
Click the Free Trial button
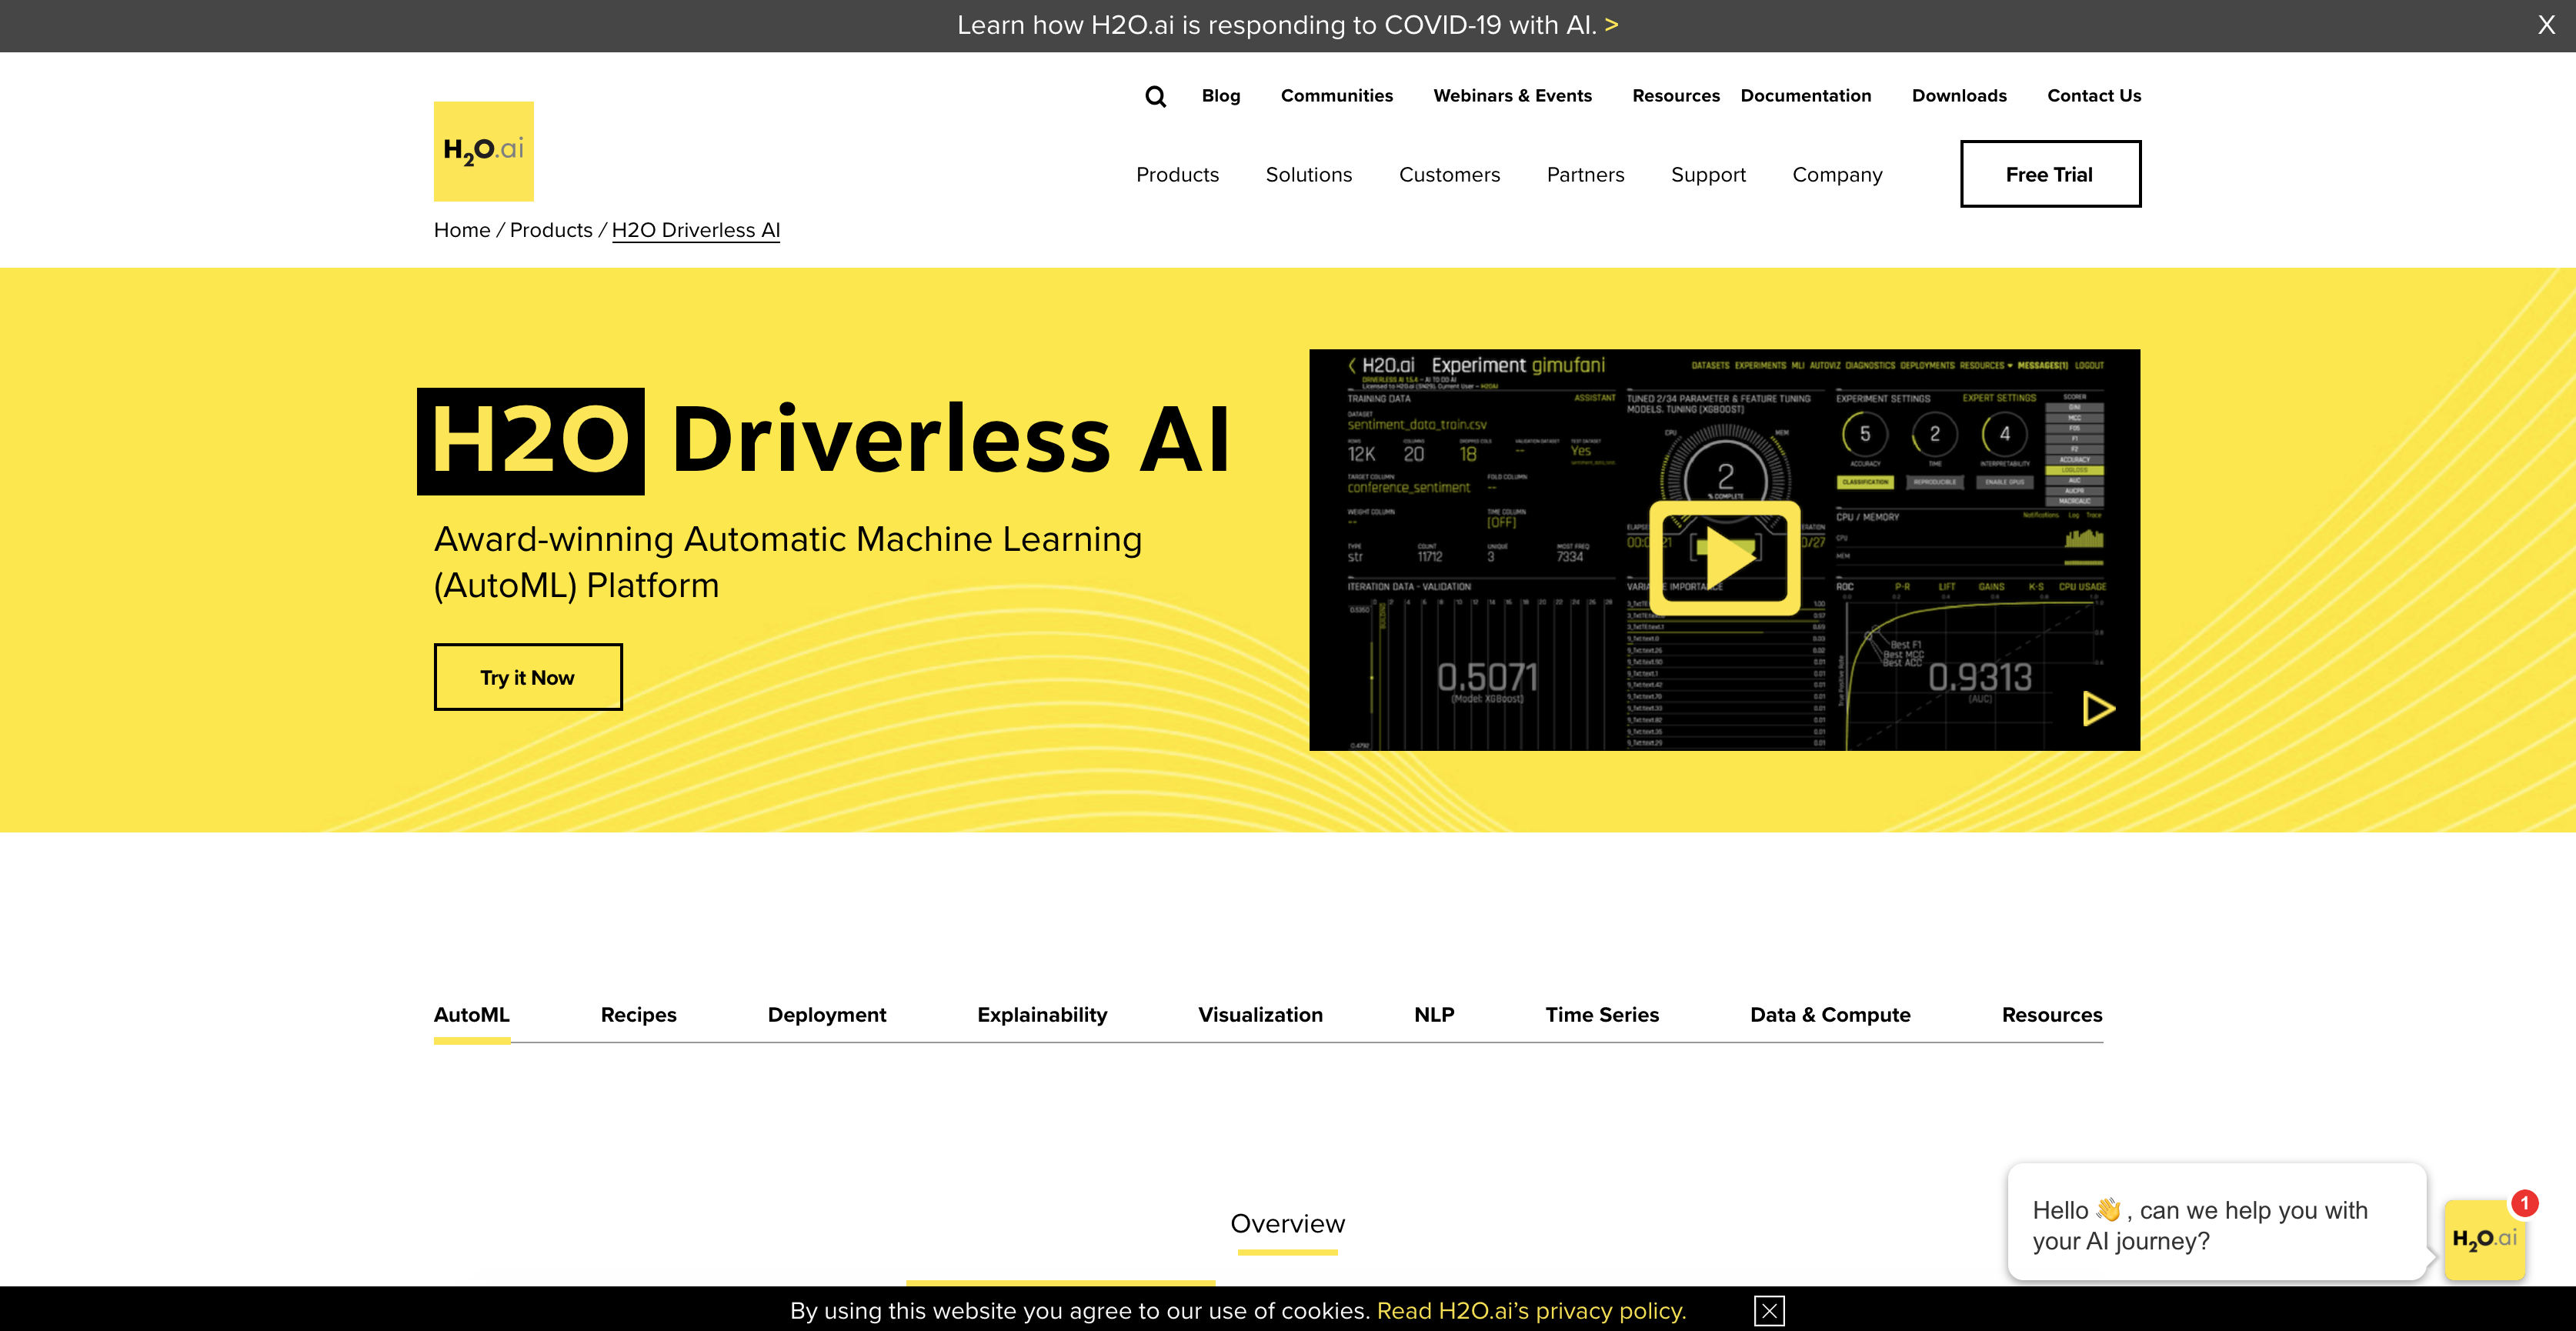[x=2050, y=174]
